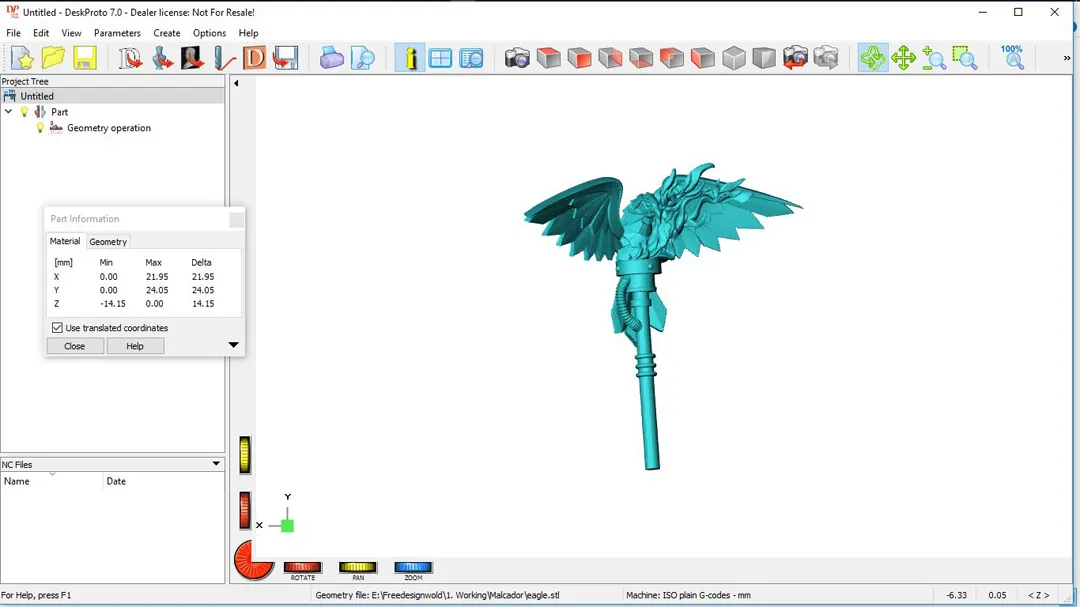Click the four-pane view layout icon

point(440,58)
